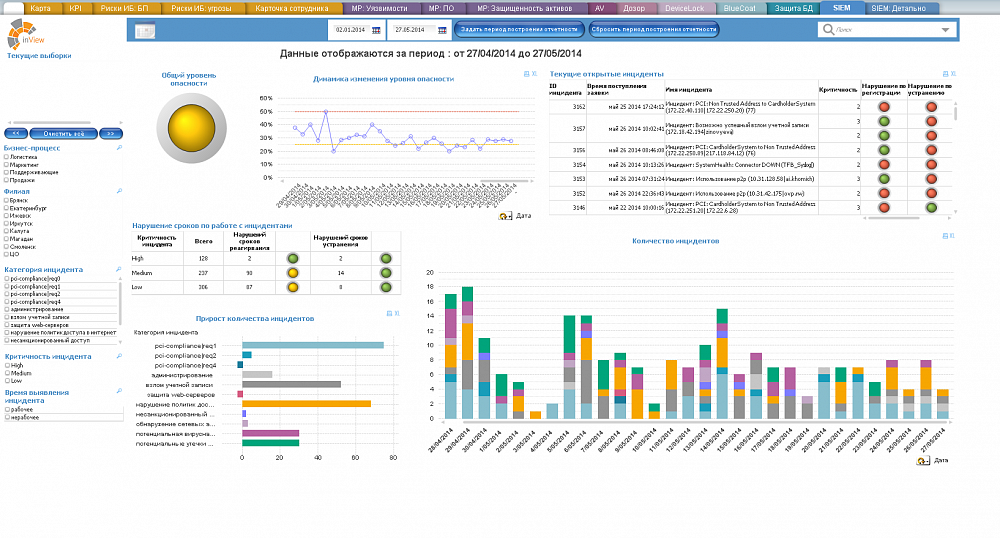Tick the High criticality checkbox
The width and height of the screenshot is (1000, 538).
point(6,365)
